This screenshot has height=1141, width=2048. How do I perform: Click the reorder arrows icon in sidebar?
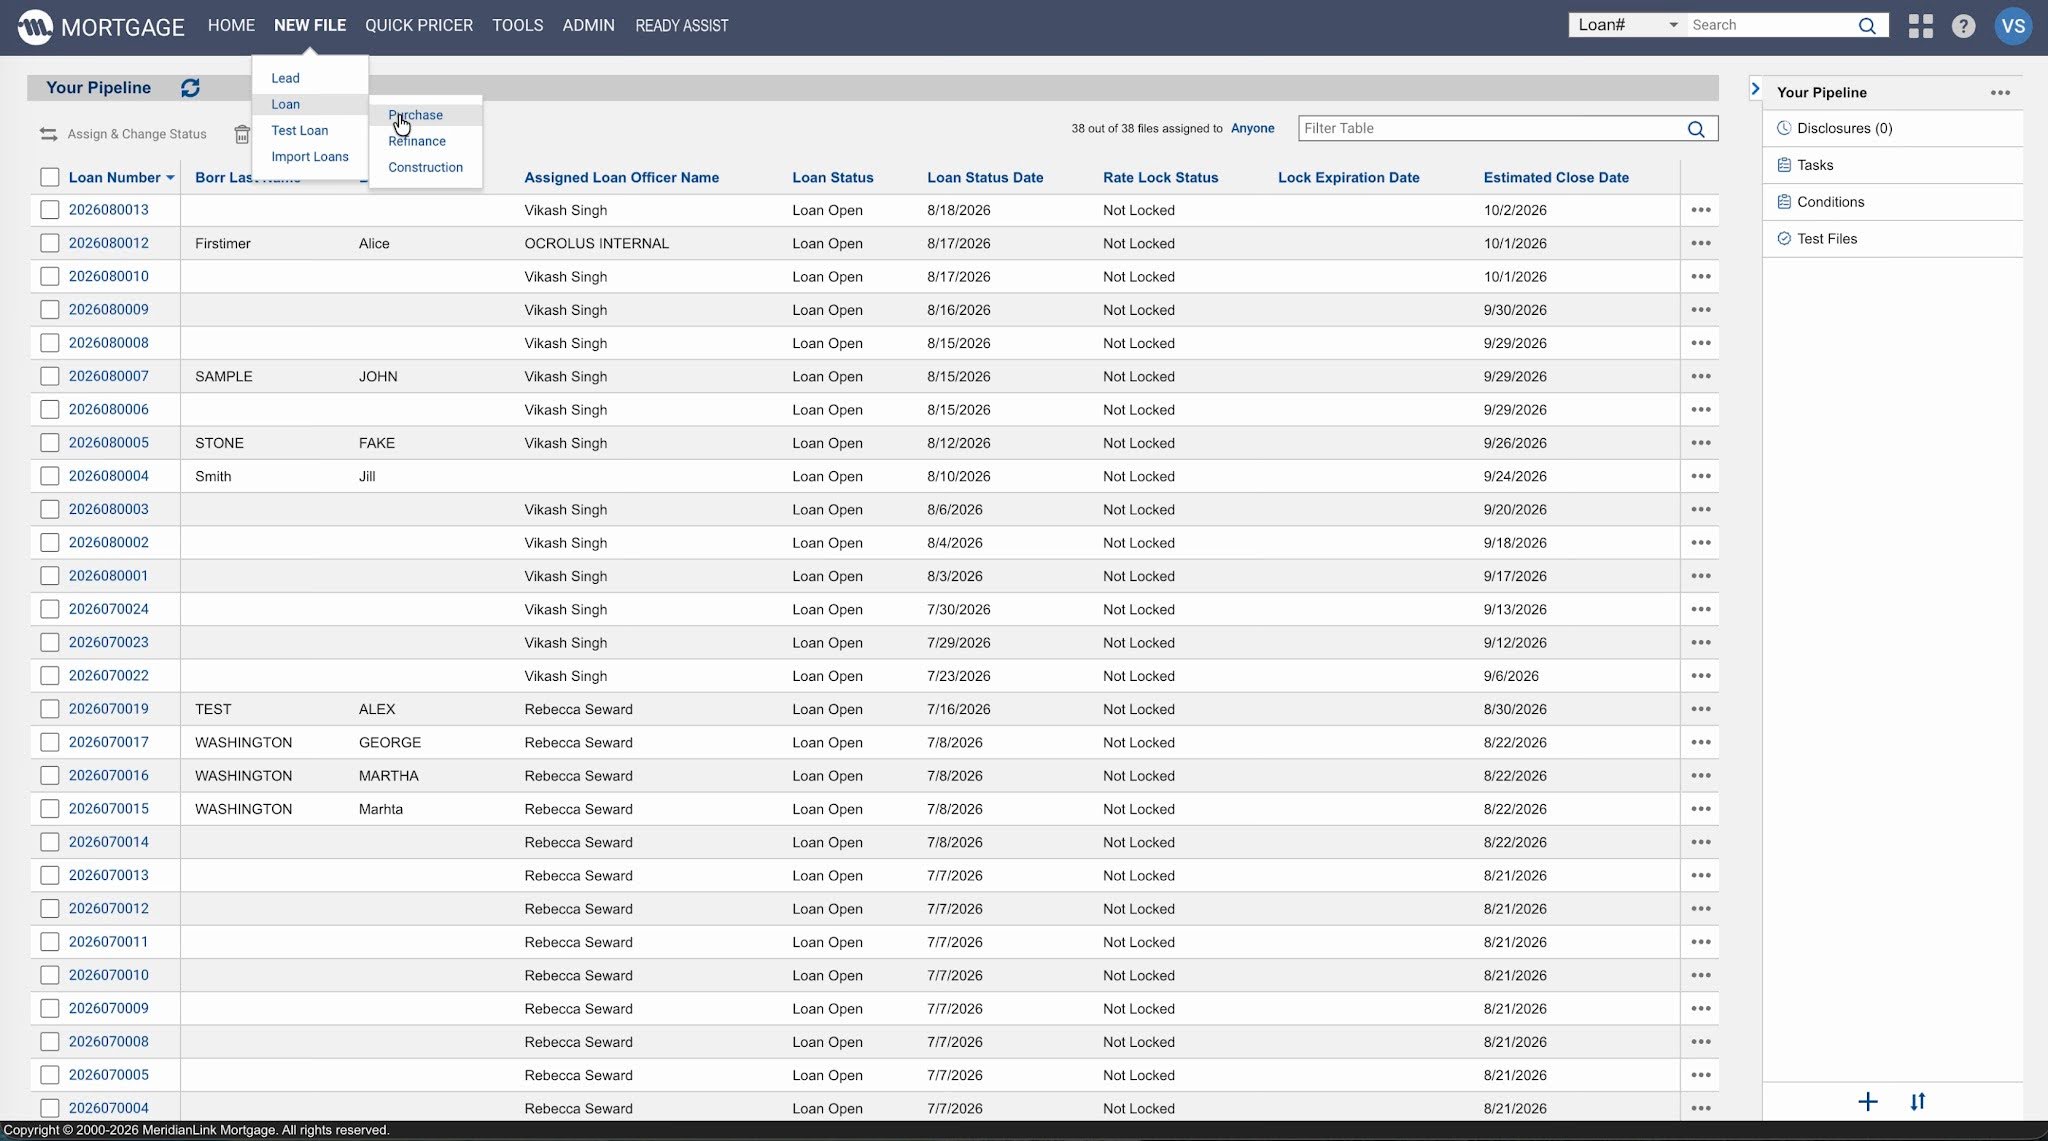tap(1917, 1102)
